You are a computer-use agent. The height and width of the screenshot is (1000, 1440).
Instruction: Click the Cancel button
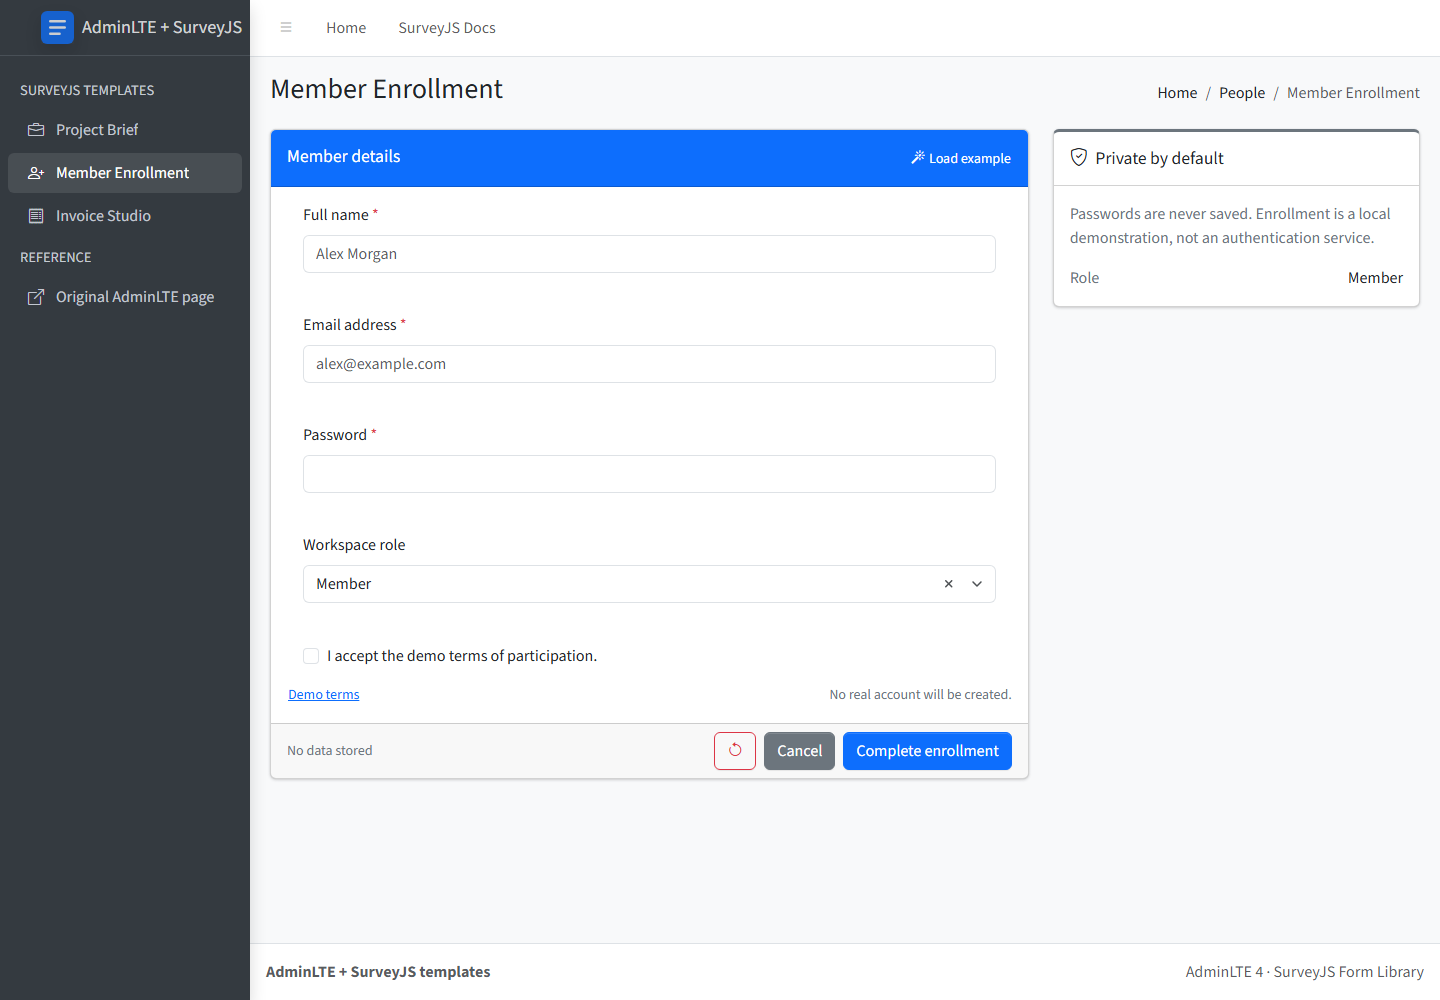pos(799,751)
